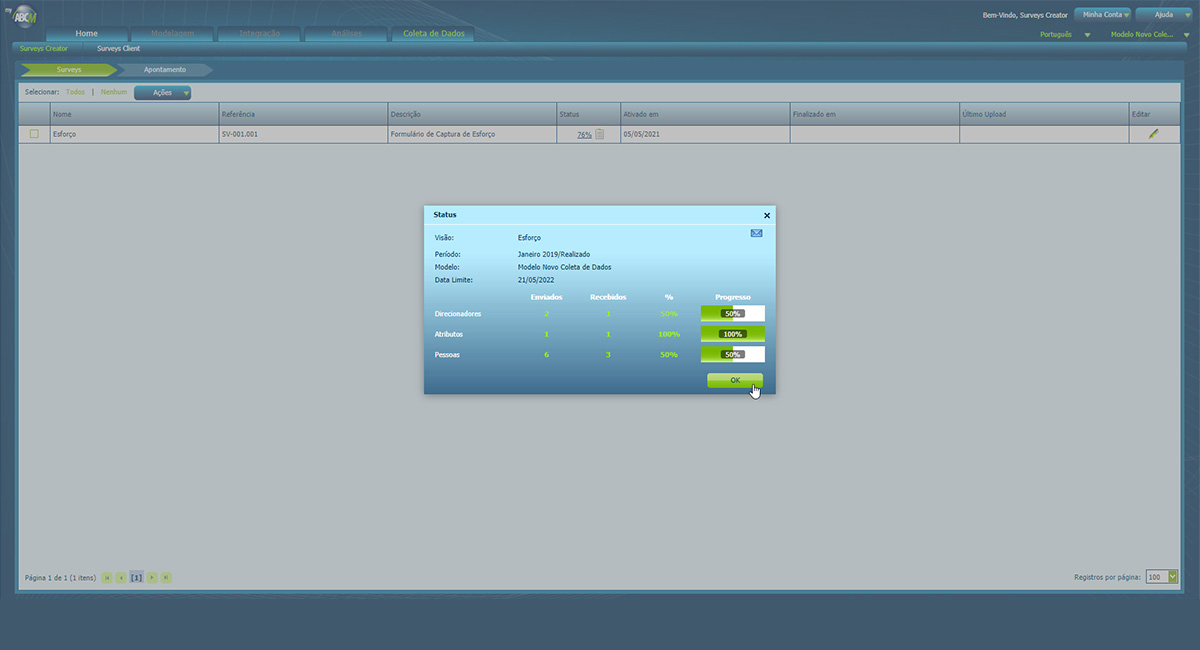Go to previous page pagination icon
The image size is (1200, 650).
121,577
